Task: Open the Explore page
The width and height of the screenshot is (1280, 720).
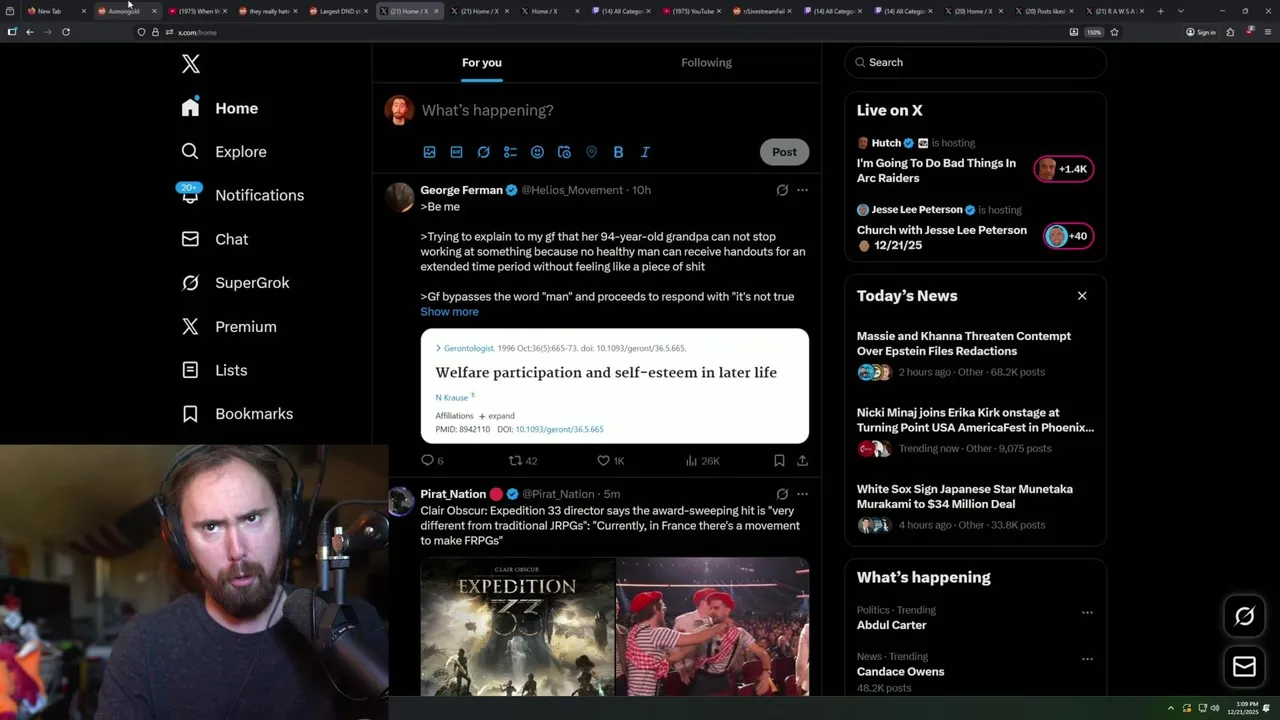Action: pyautogui.click(x=224, y=152)
